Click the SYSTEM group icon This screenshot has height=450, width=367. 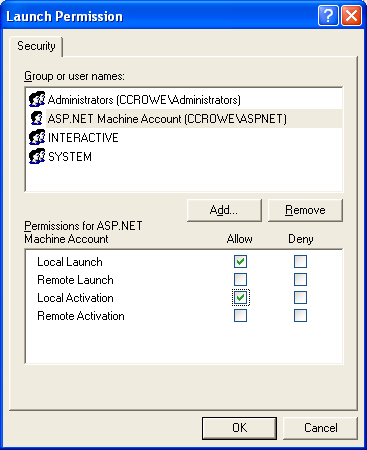pos(37,156)
